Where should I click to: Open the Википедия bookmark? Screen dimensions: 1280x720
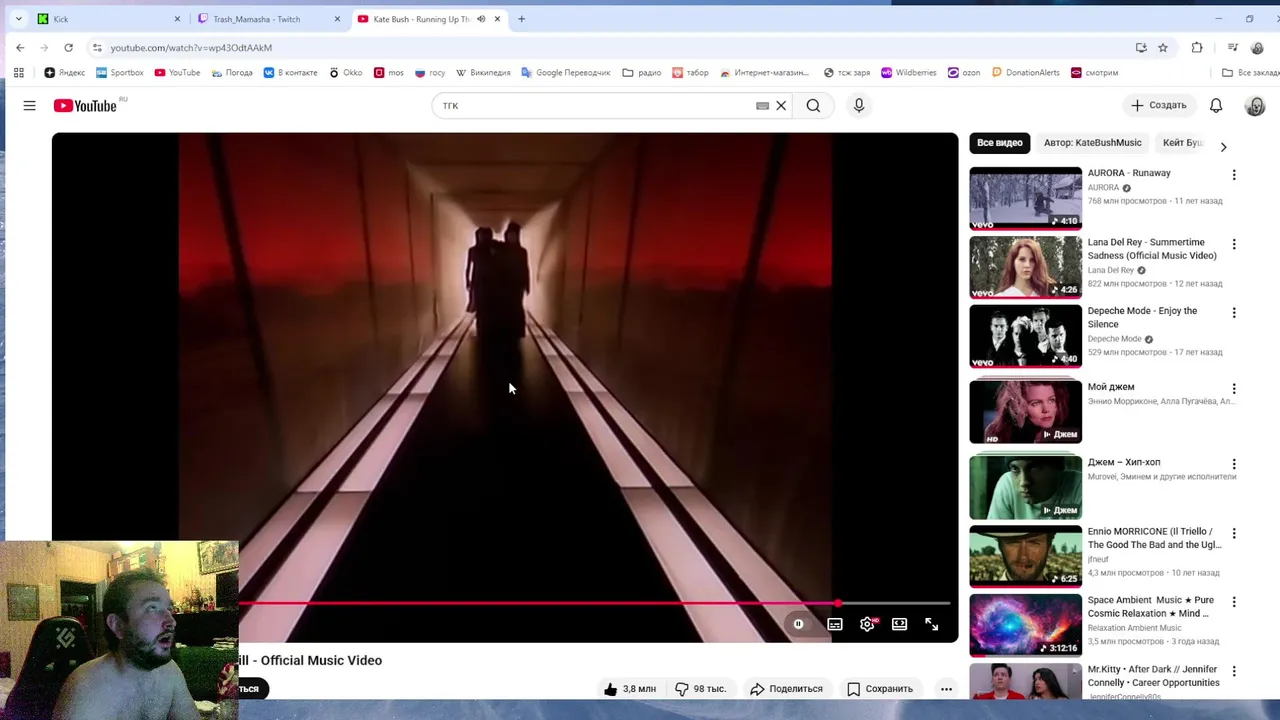pos(482,72)
